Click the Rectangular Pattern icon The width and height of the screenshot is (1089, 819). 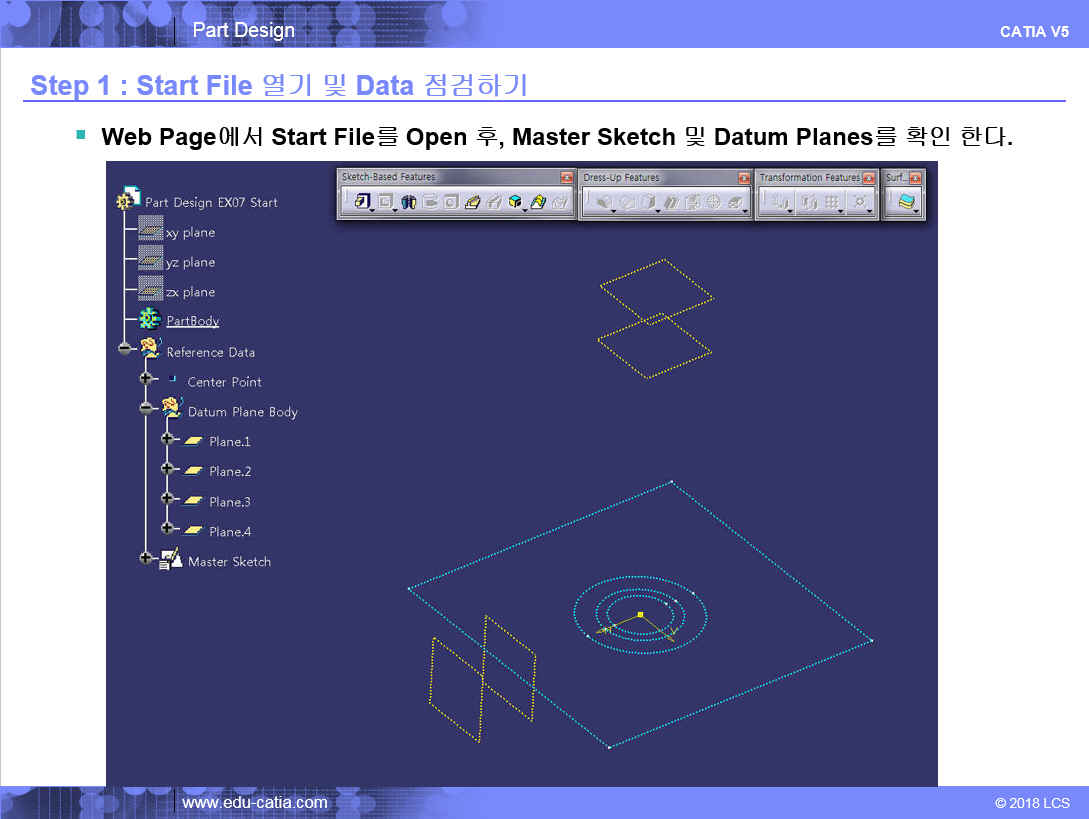(x=831, y=202)
